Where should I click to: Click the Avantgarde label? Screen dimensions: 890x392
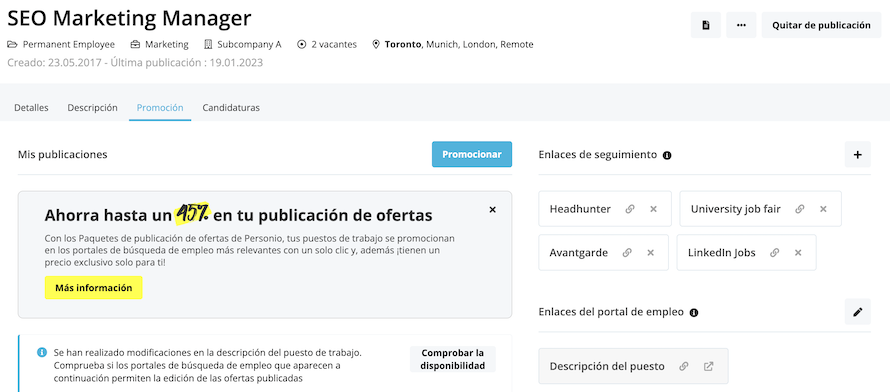(x=578, y=253)
